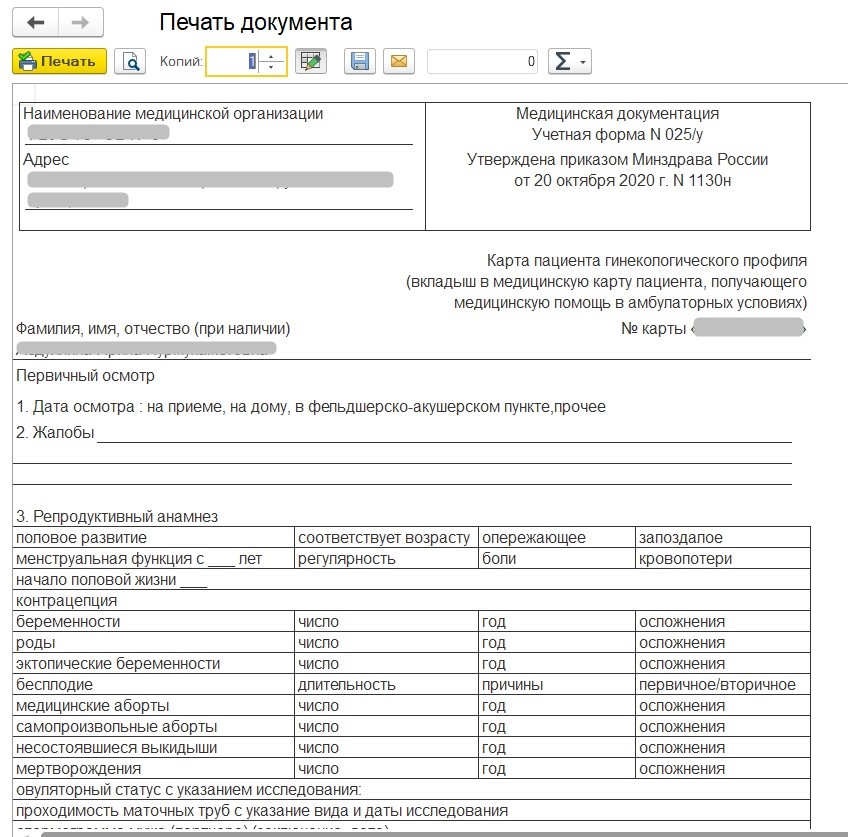Click the Копий number input field
Image resolution: width=848 pixels, height=837 pixels.
(x=233, y=62)
